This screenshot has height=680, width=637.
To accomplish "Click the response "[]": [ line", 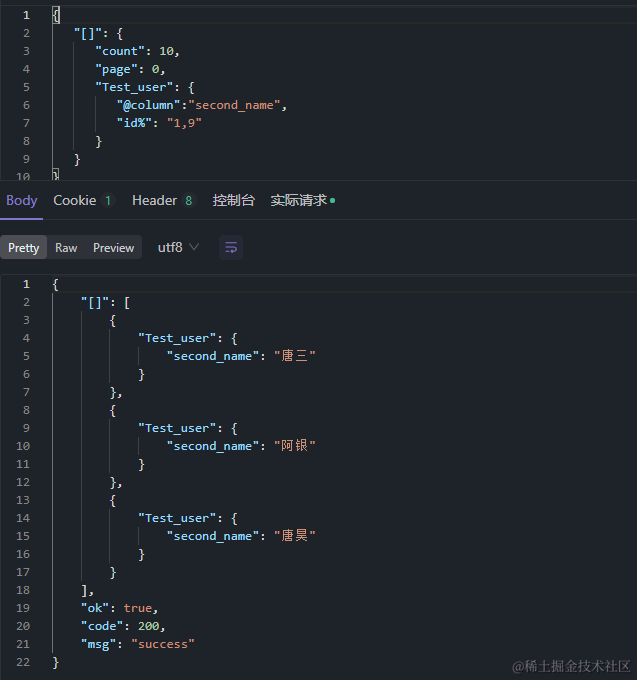I will coord(106,303).
